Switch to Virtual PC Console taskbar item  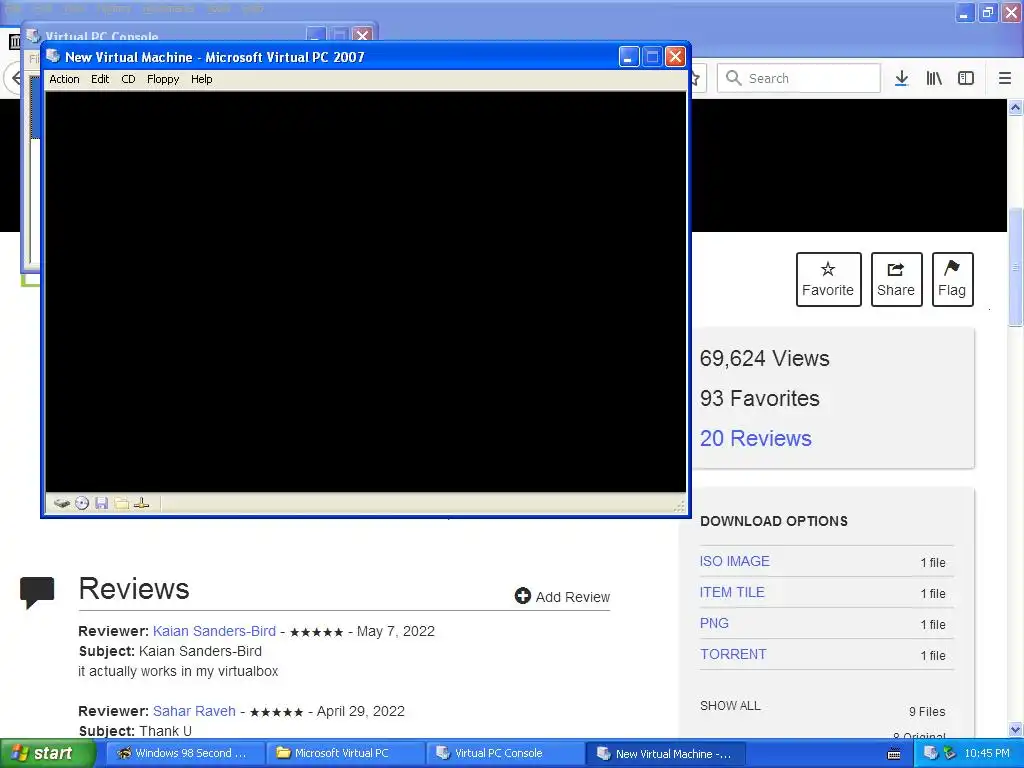point(505,754)
